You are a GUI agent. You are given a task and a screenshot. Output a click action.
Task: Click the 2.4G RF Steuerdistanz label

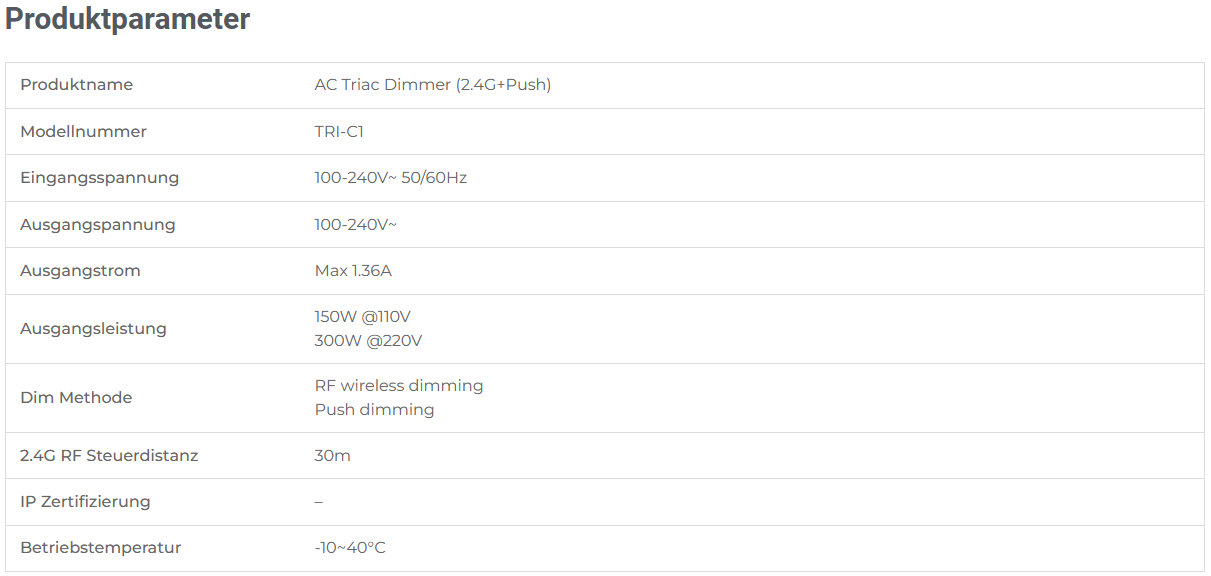point(109,455)
